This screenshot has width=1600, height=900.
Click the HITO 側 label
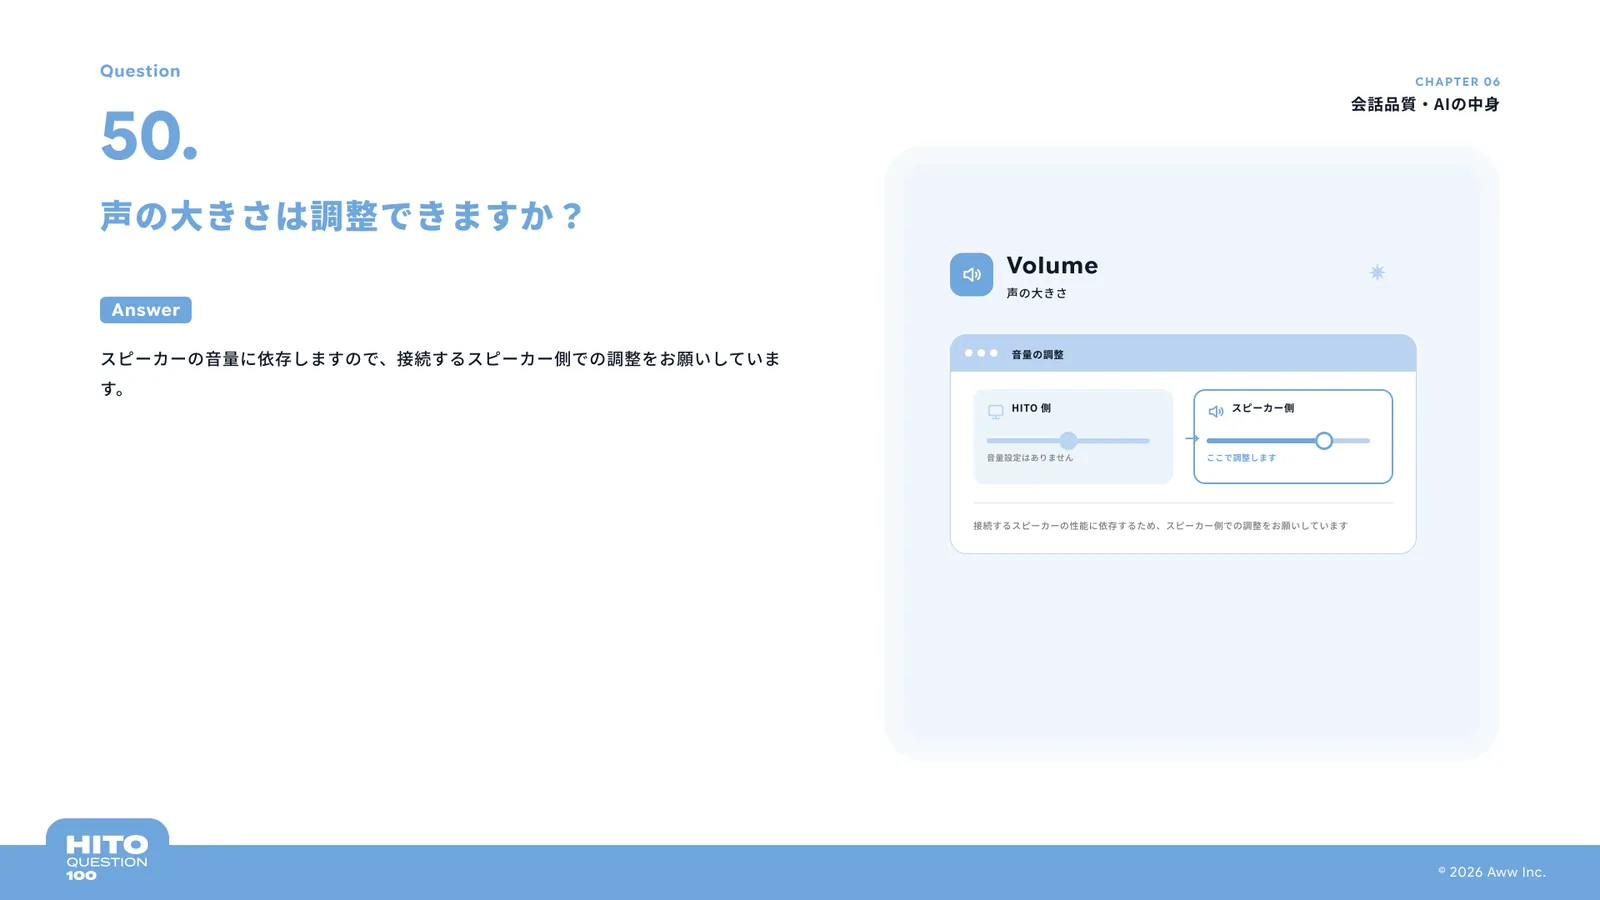coord(1031,408)
